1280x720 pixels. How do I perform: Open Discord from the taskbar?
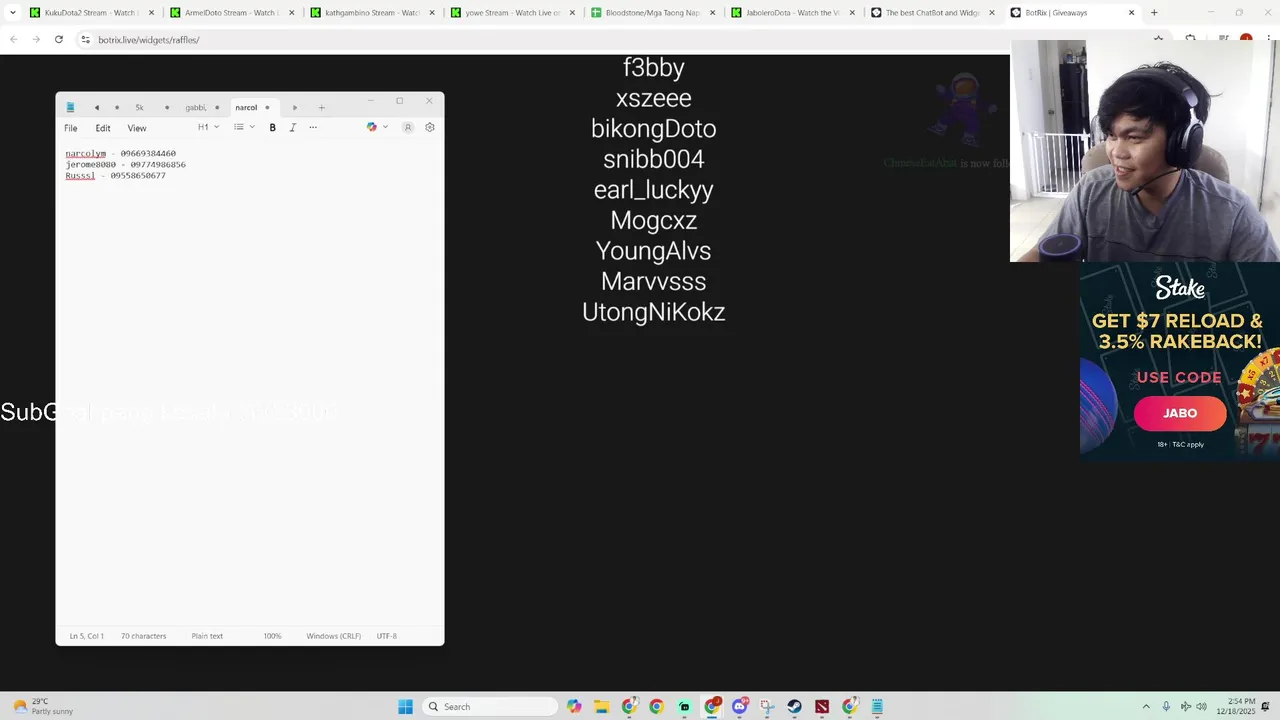pyautogui.click(x=739, y=706)
